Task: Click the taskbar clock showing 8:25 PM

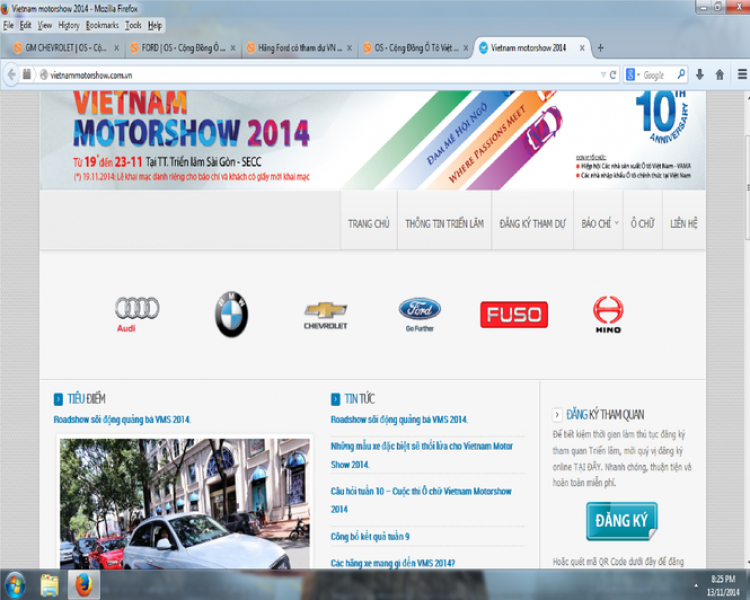Action: [x=723, y=585]
